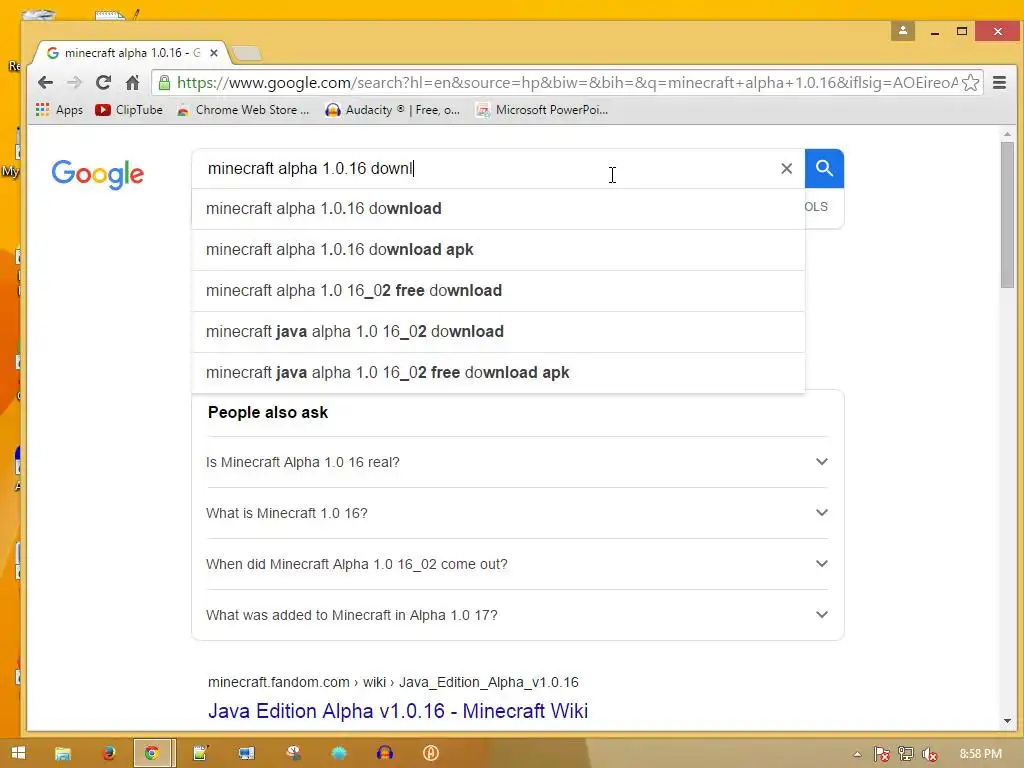Click the 'People also ask' heading

[268, 412]
